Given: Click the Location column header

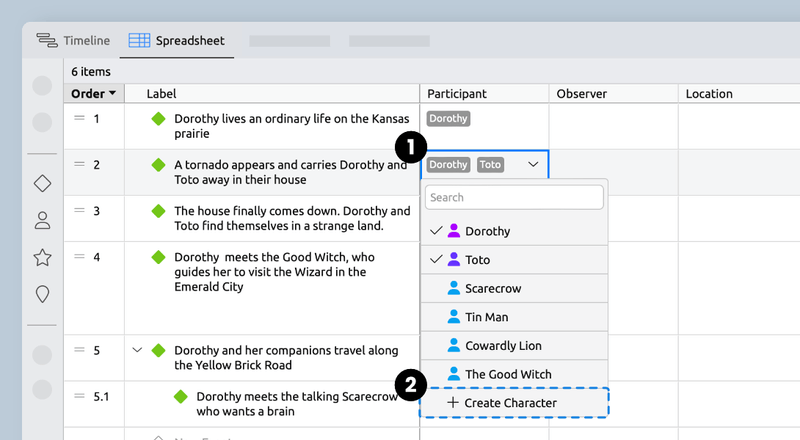Looking at the screenshot, I should click(739, 93).
